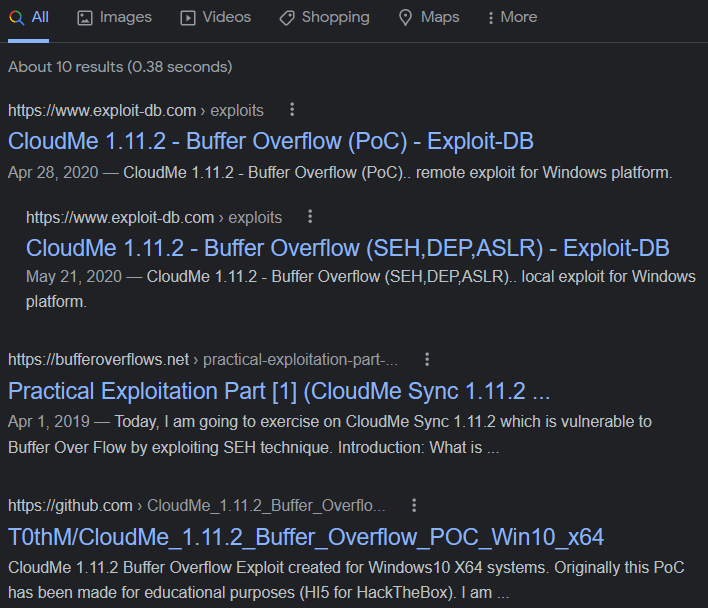This screenshot has width=708, height=608.
Task: Expand the More search options menu
Action: (512, 18)
